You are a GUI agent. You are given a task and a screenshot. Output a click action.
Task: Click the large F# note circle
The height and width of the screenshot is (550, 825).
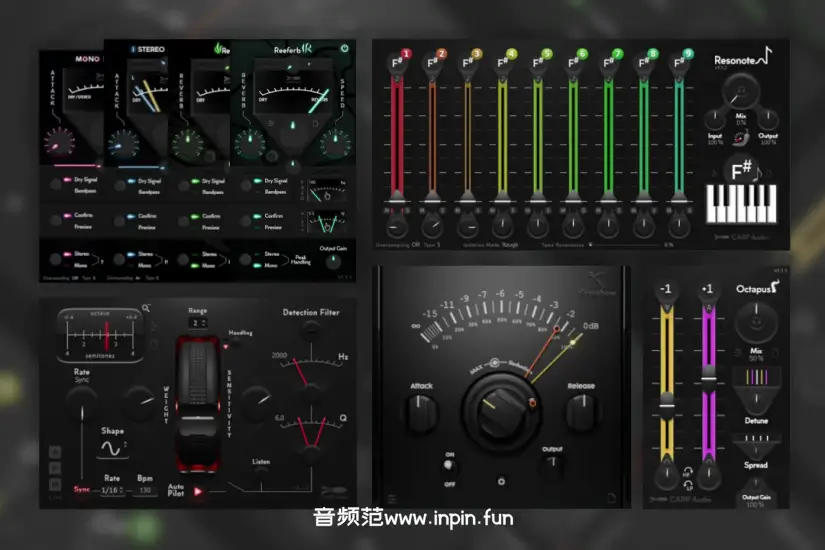[x=742, y=170]
